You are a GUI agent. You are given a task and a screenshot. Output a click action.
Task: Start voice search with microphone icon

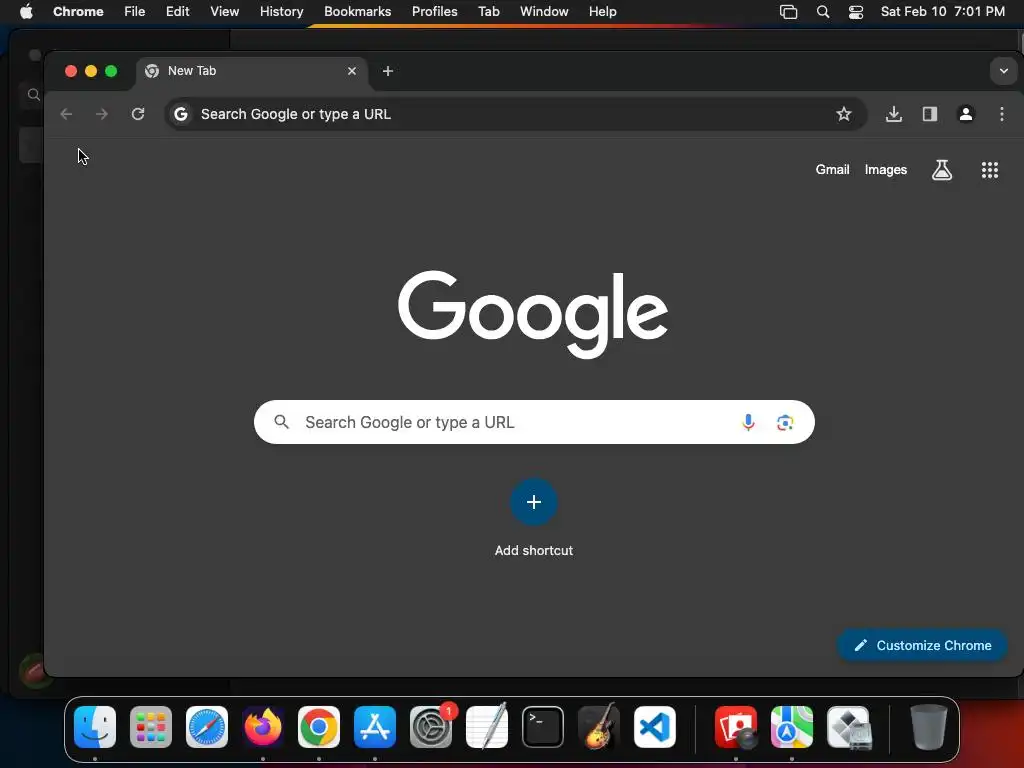pyautogui.click(x=748, y=423)
